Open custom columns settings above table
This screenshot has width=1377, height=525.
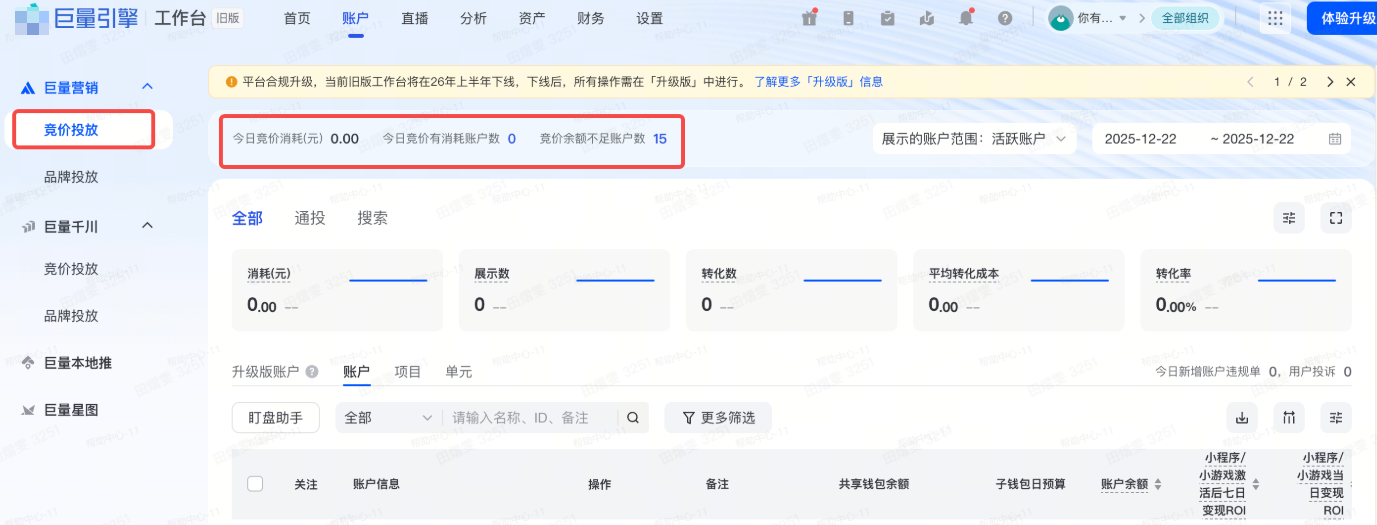tap(1335, 418)
